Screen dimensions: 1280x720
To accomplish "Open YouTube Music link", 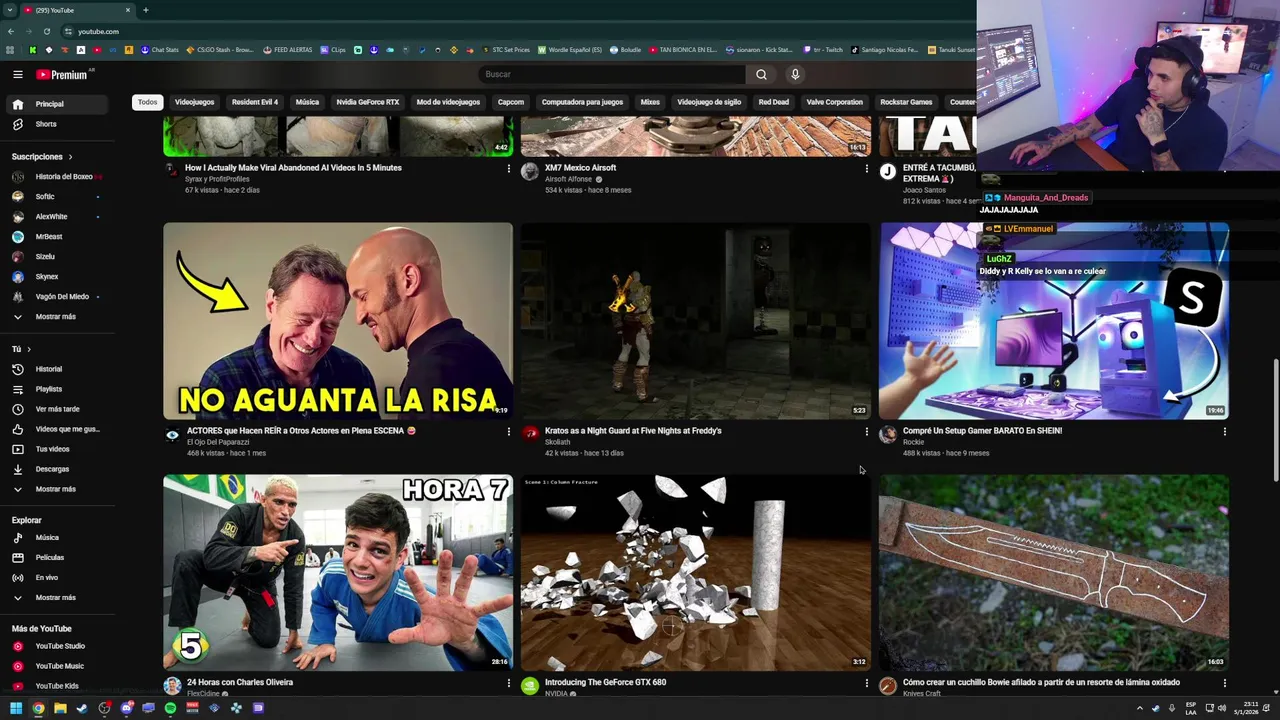I will [59, 666].
